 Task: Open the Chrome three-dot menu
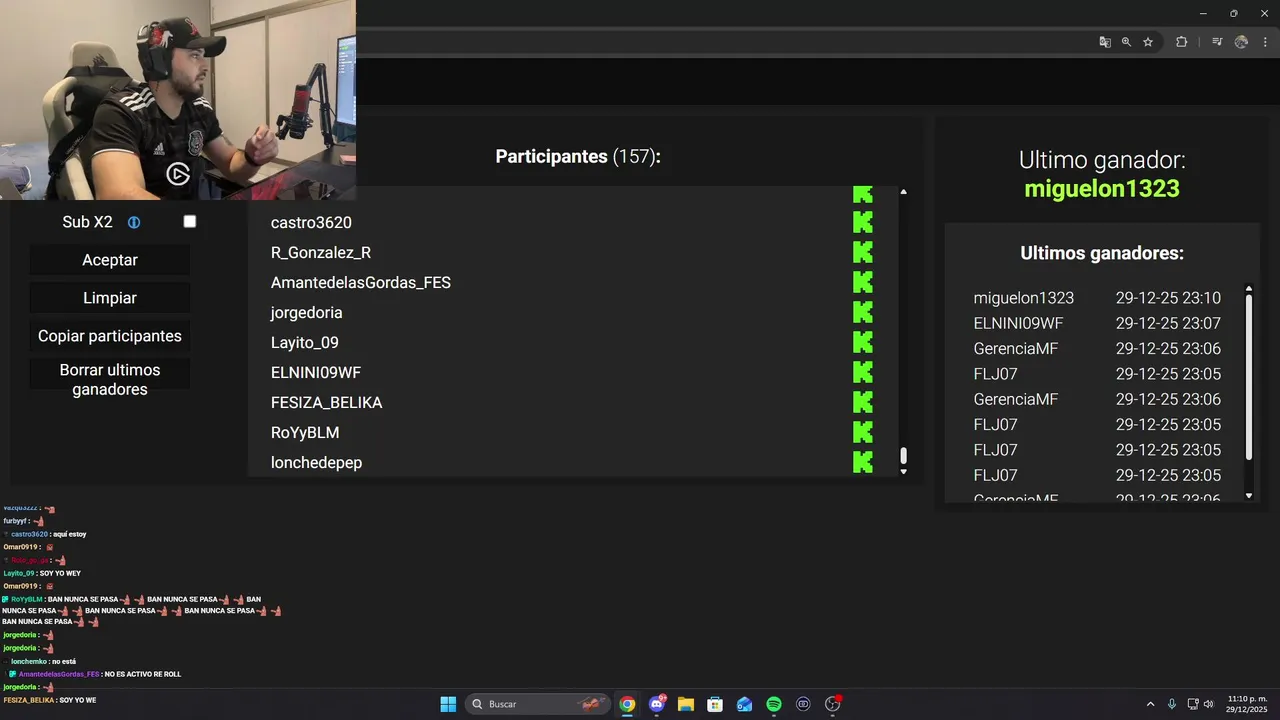1265,42
